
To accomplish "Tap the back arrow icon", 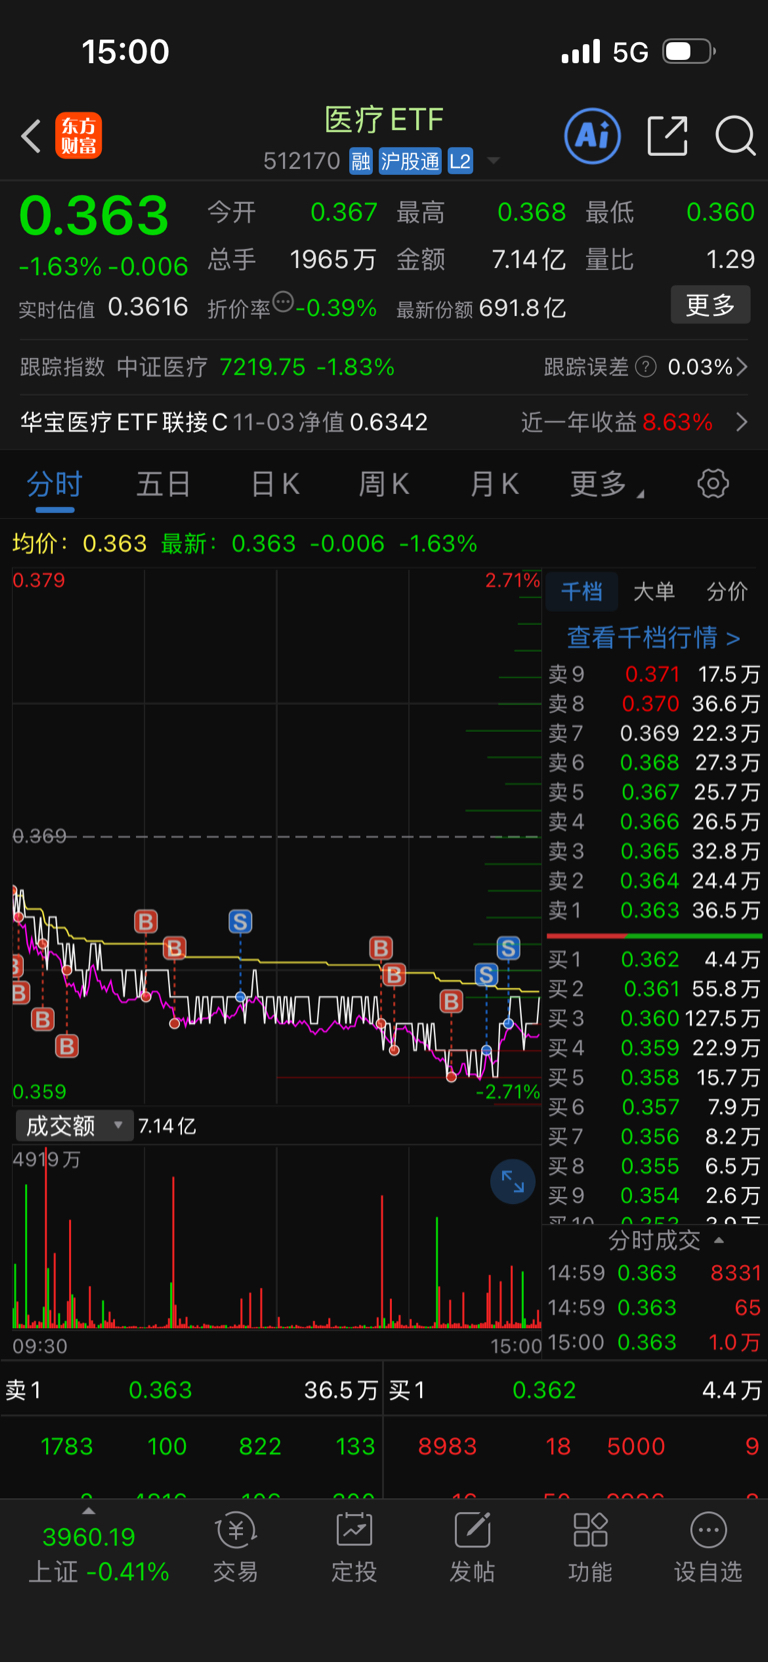I will point(31,136).
